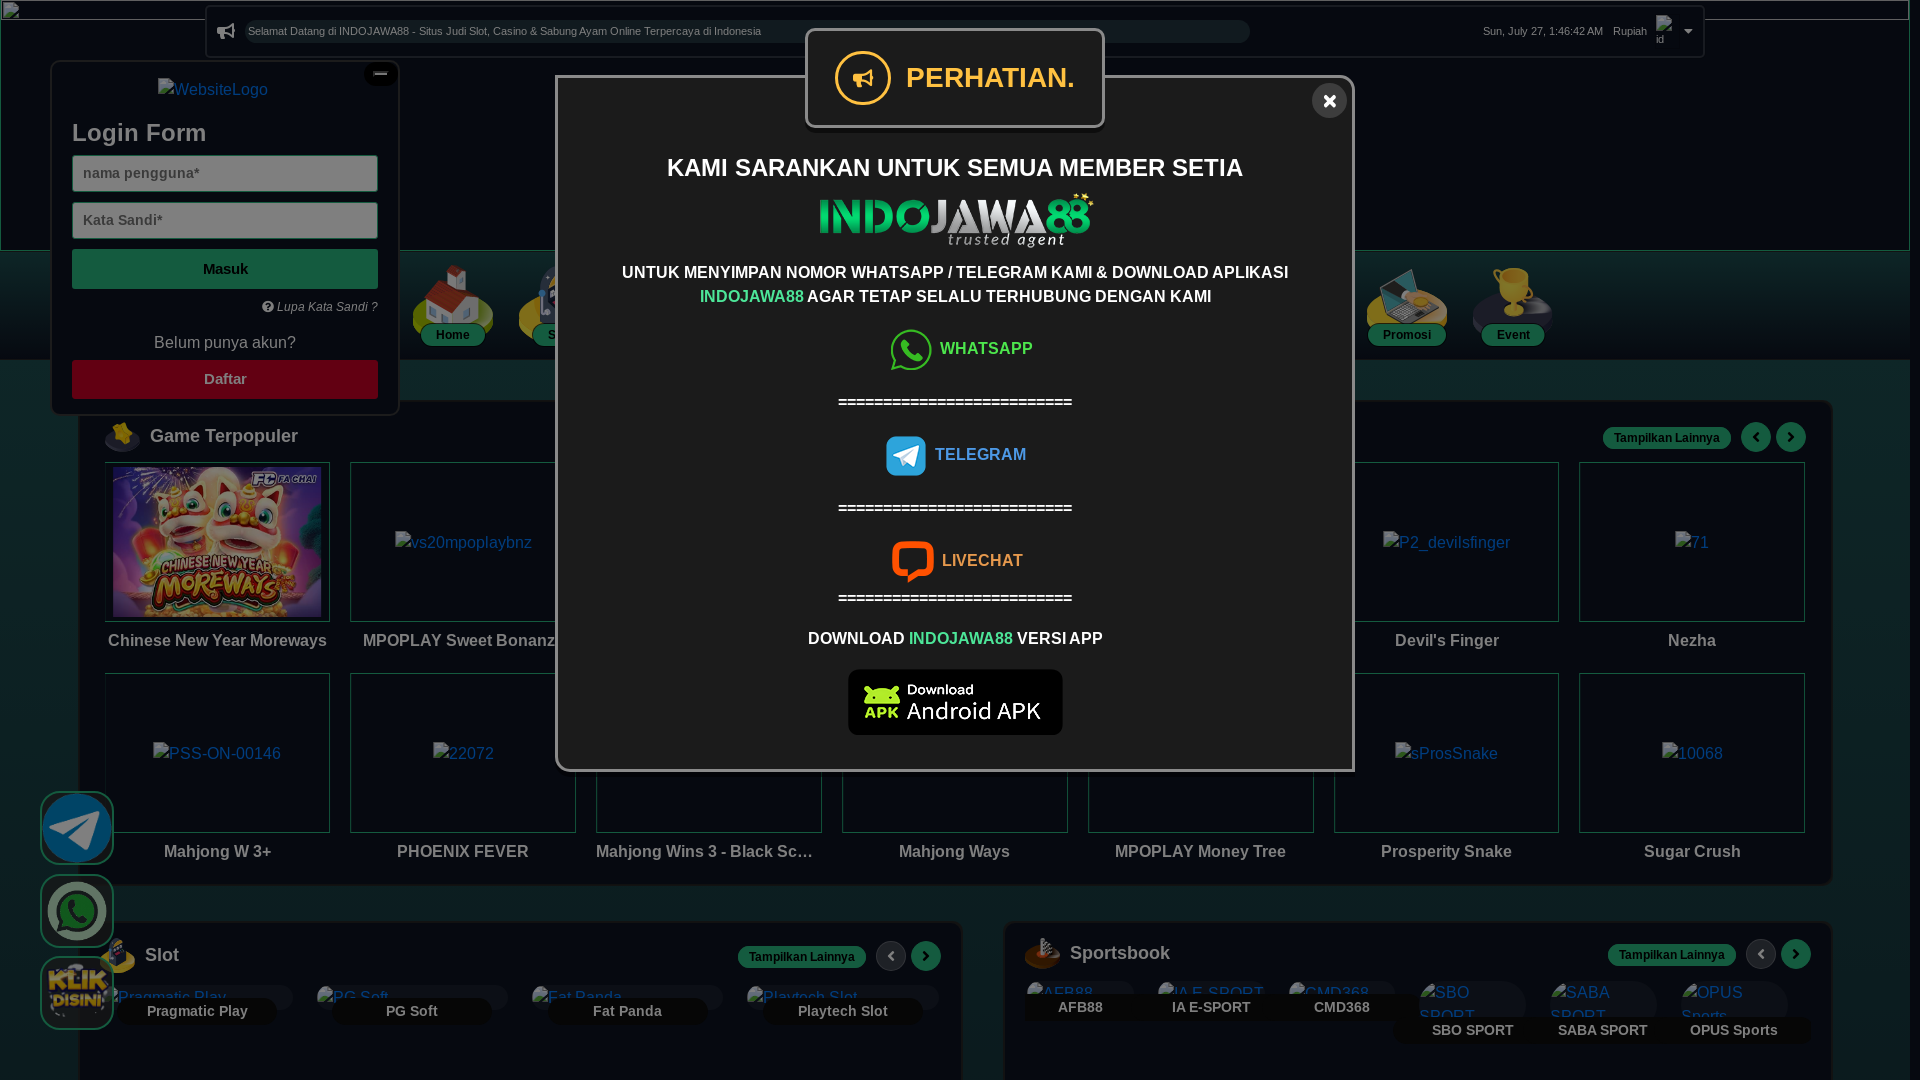Open floating WhatsApp contact icon

[77, 911]
